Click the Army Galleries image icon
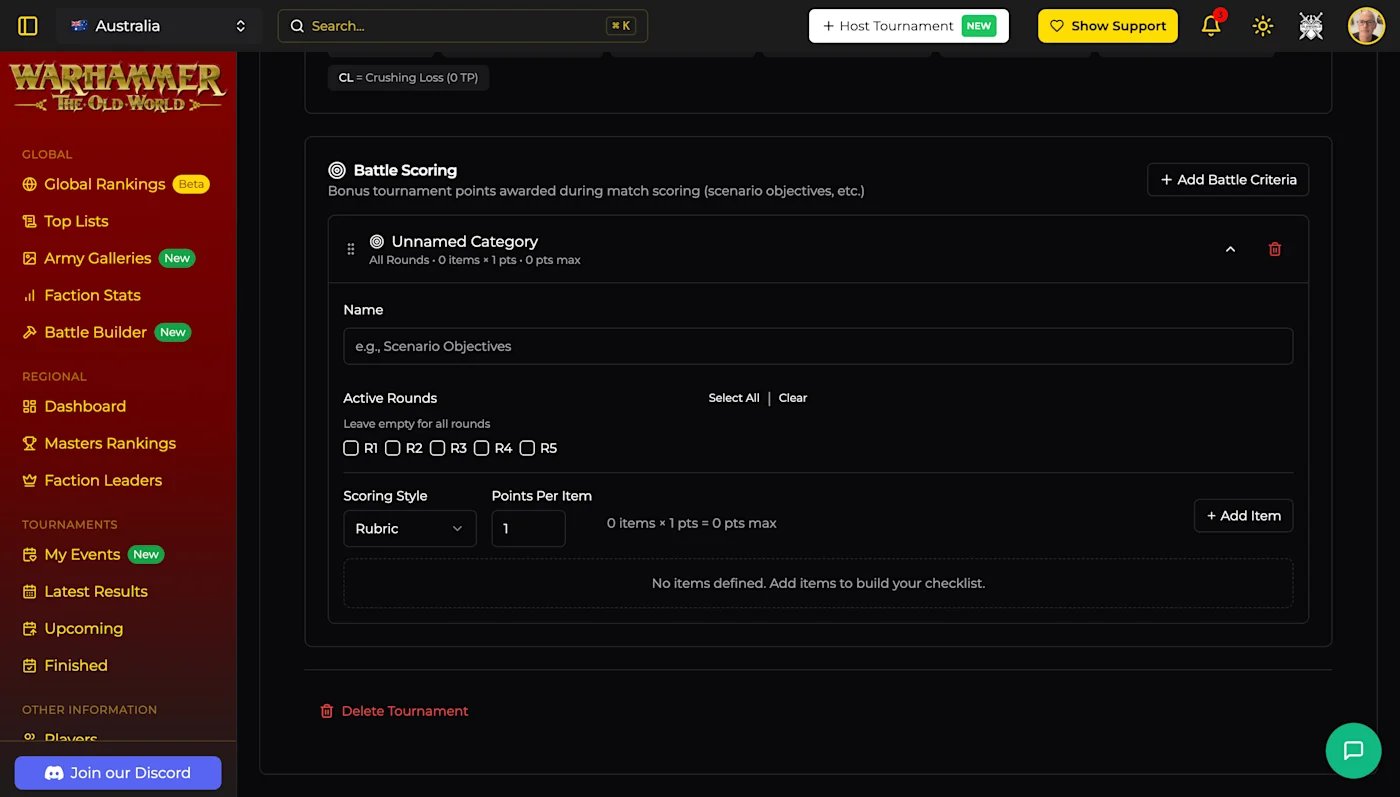The height and width of the screenshot is (797, 1400). tap(30, 258)
